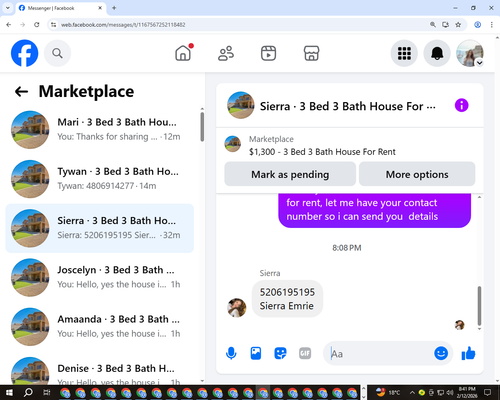
Task: Show hidden system tray icons chevron
Action: coord(412,392)
